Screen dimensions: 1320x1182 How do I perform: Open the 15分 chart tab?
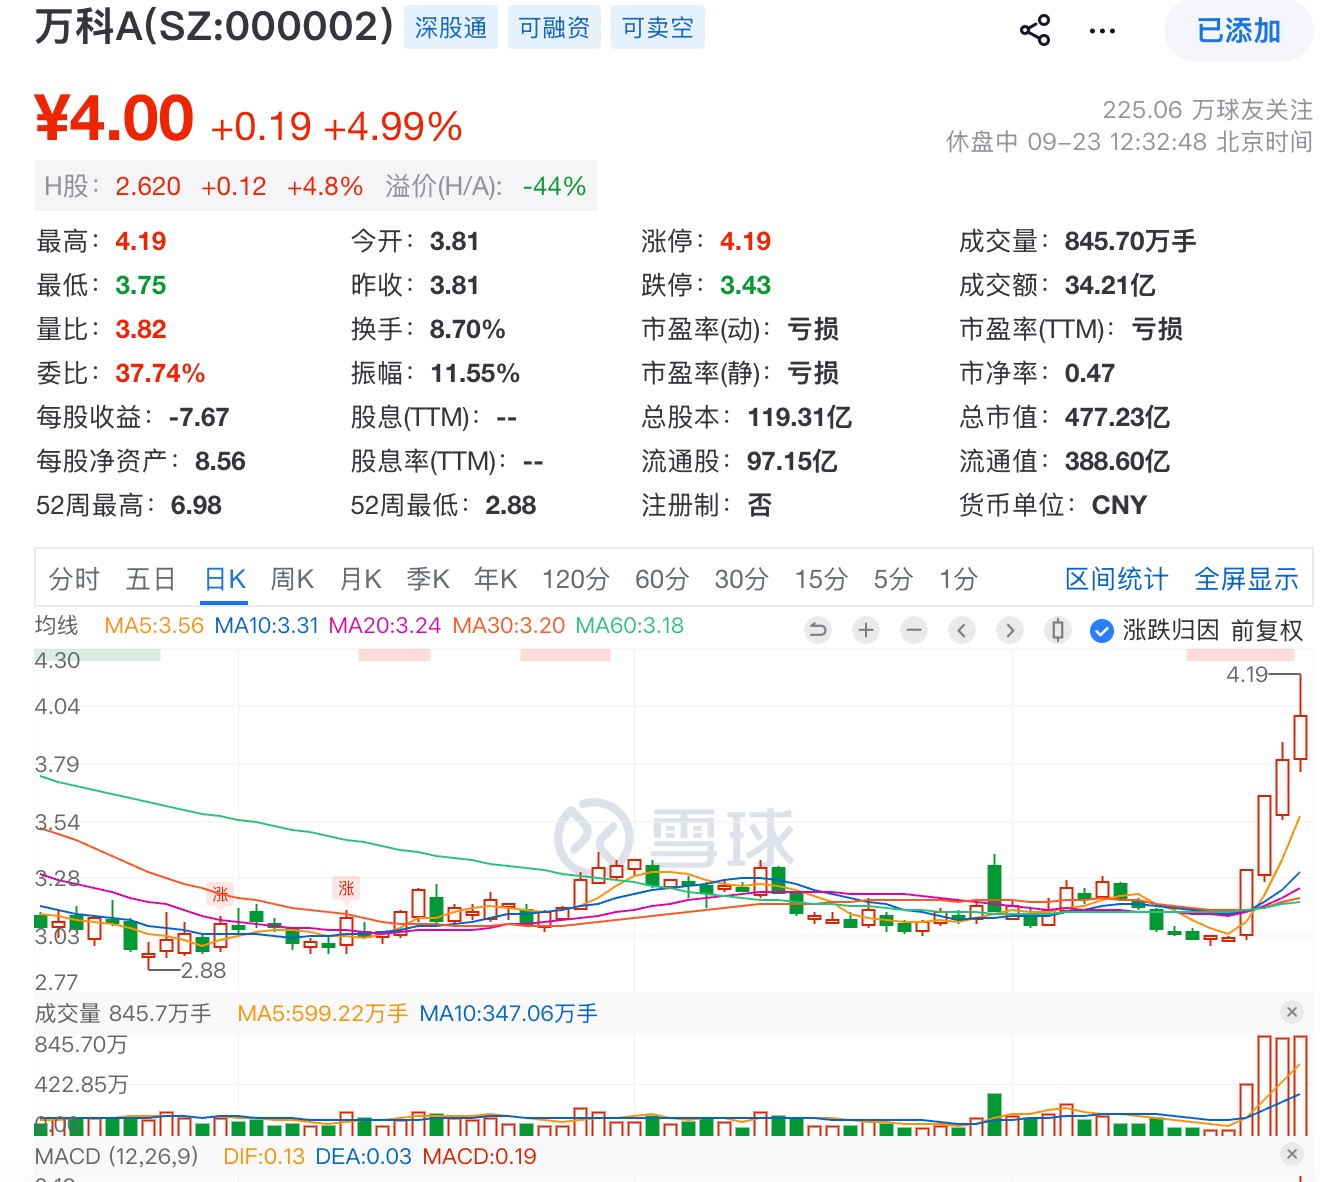tap(821, 579)
